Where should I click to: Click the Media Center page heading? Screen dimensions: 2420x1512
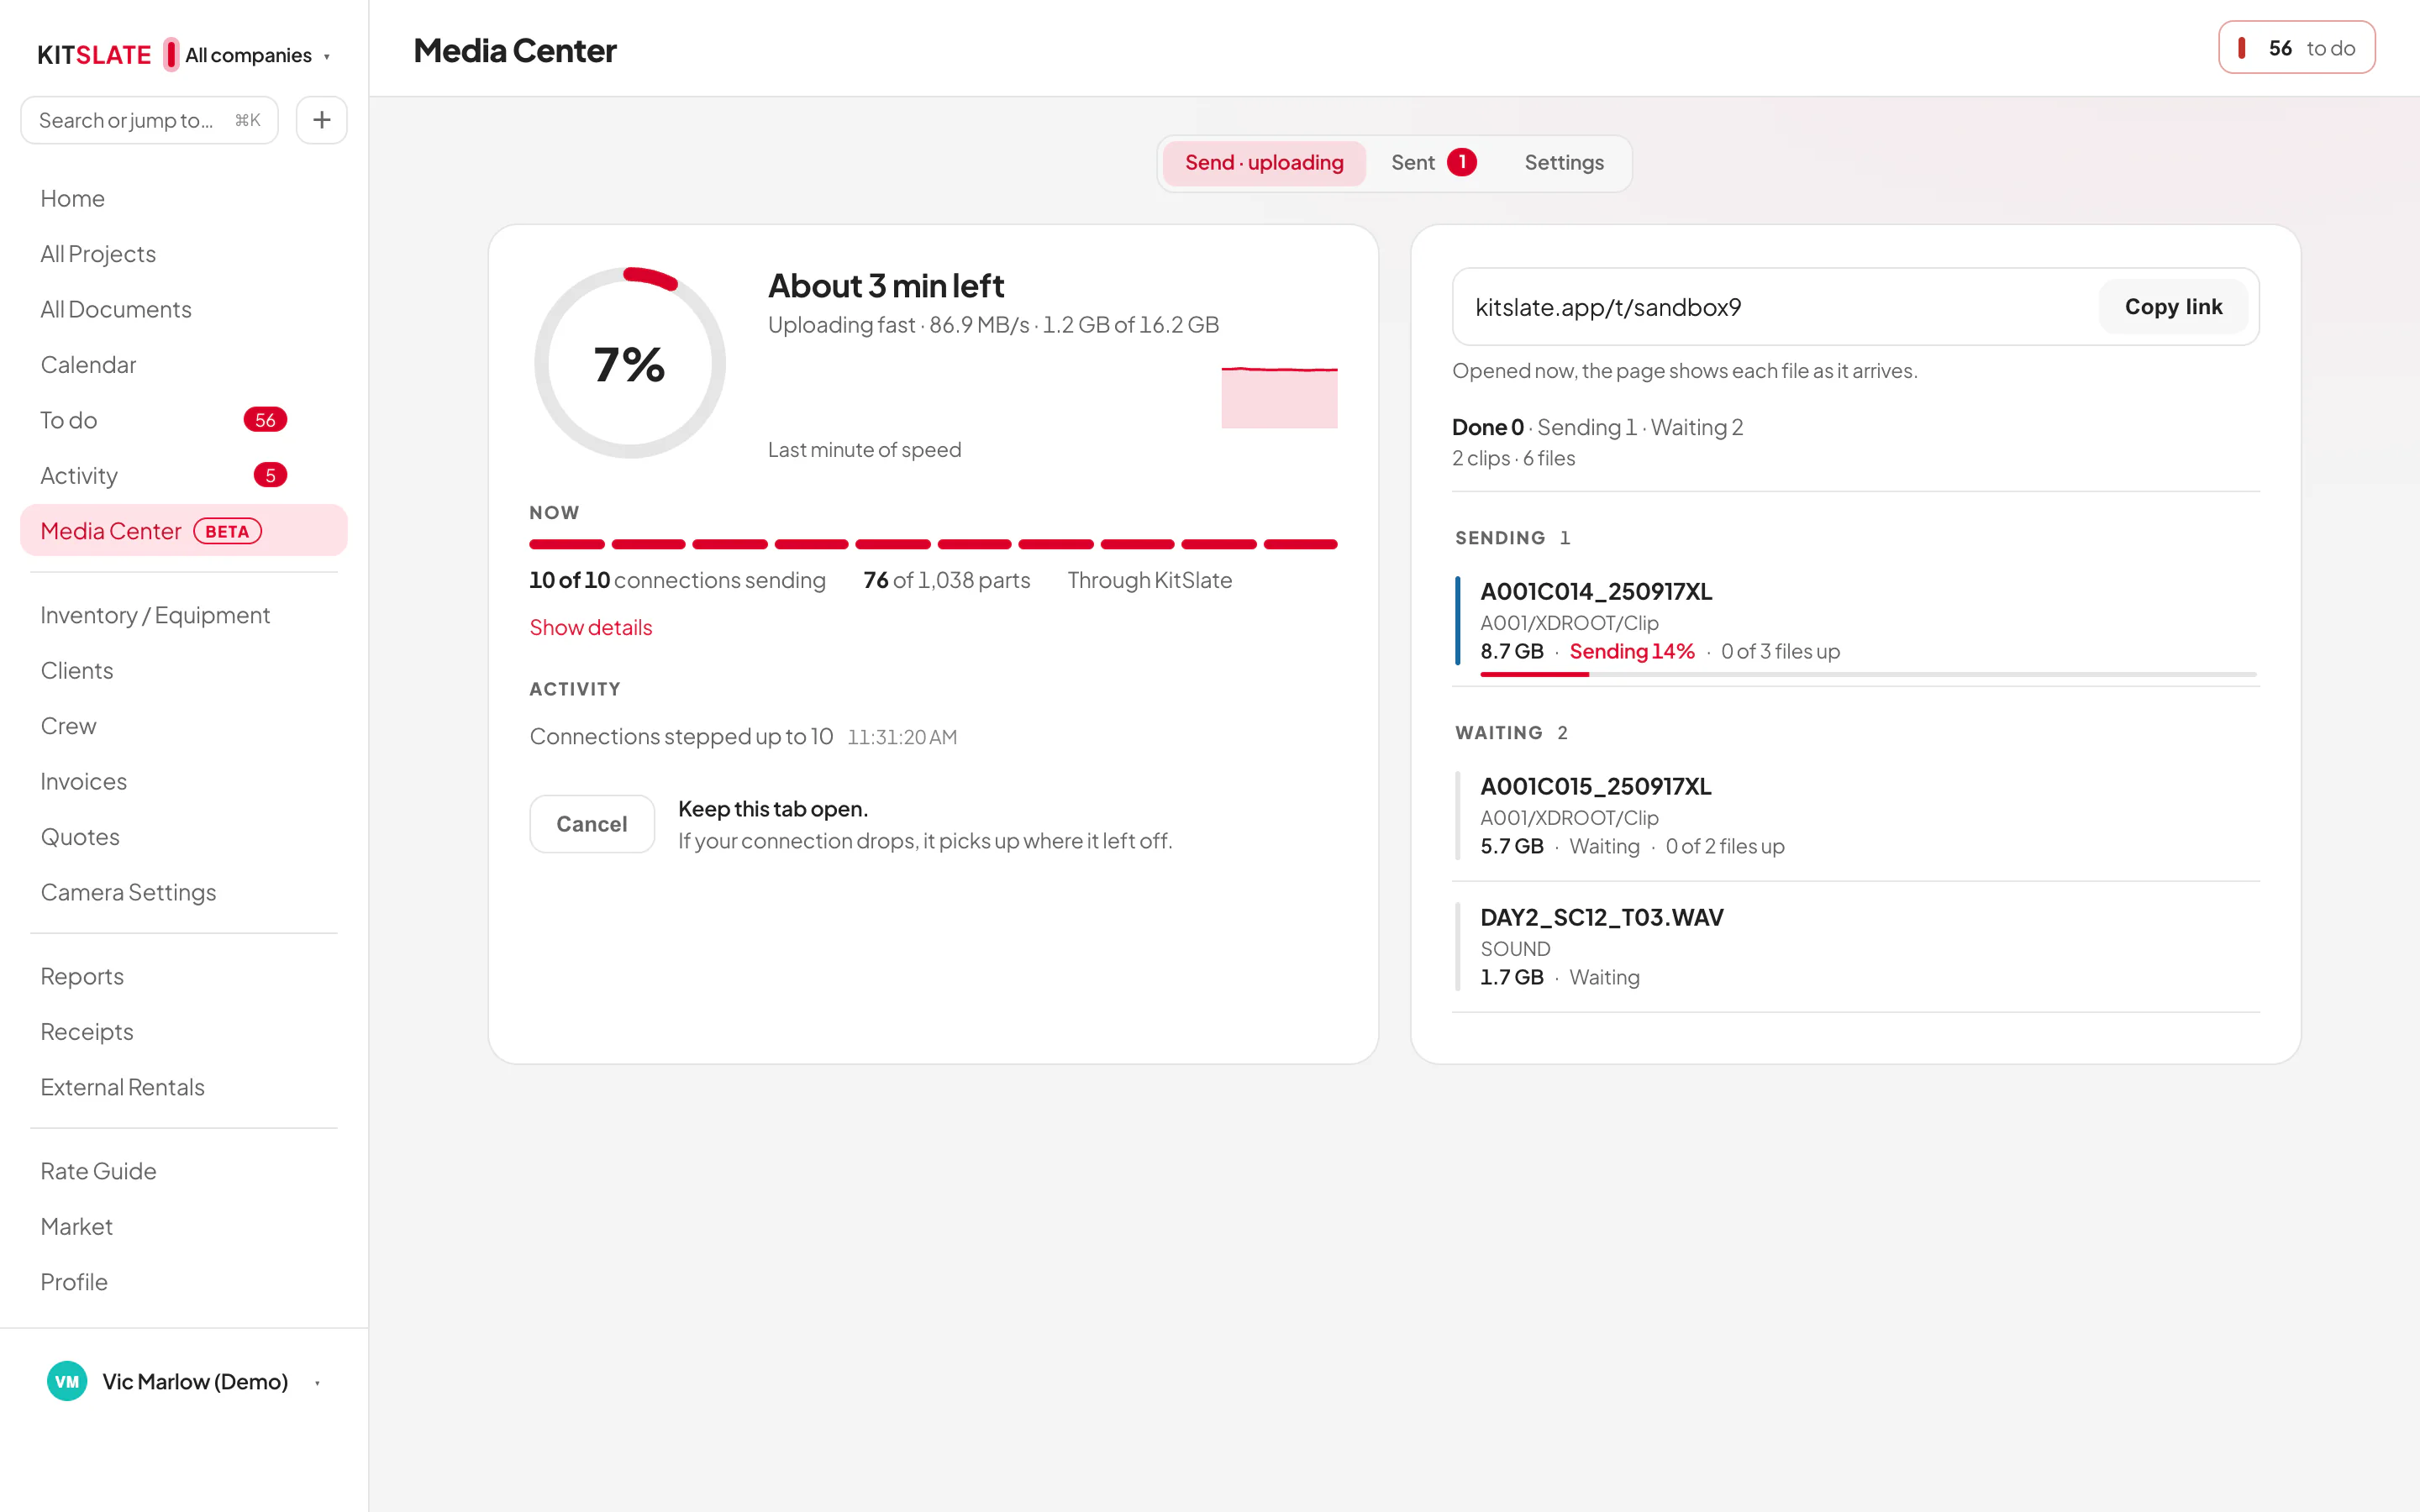coord(515,50)
